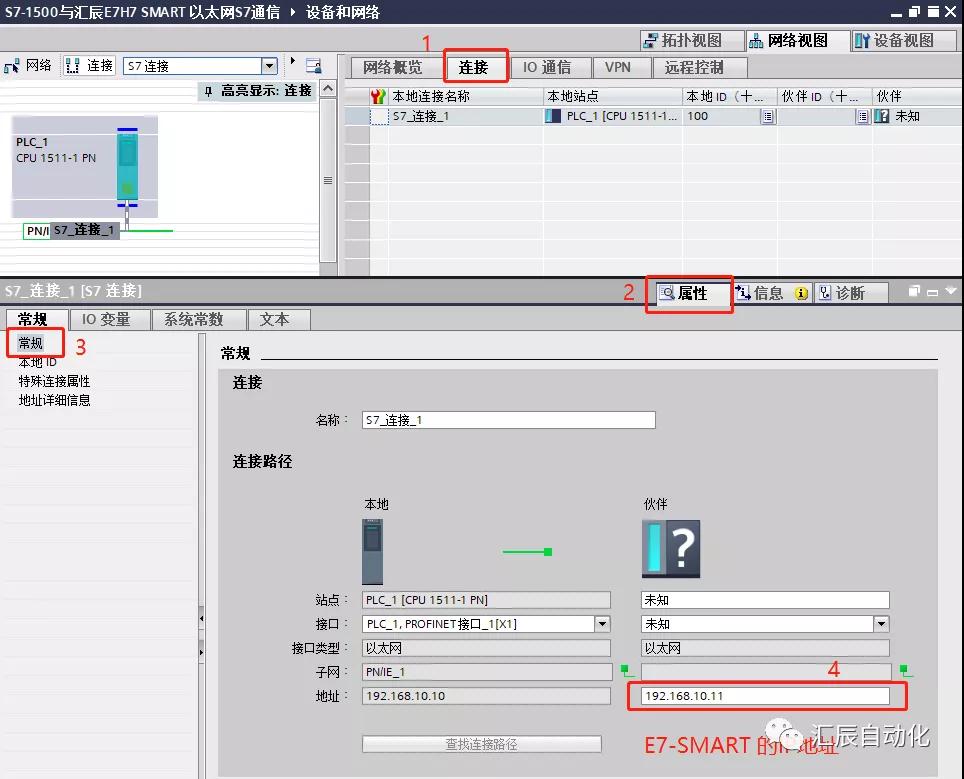Select 常规 in the properties tree
The height and width of the screenshot is (779, 964).
[30, 343]
